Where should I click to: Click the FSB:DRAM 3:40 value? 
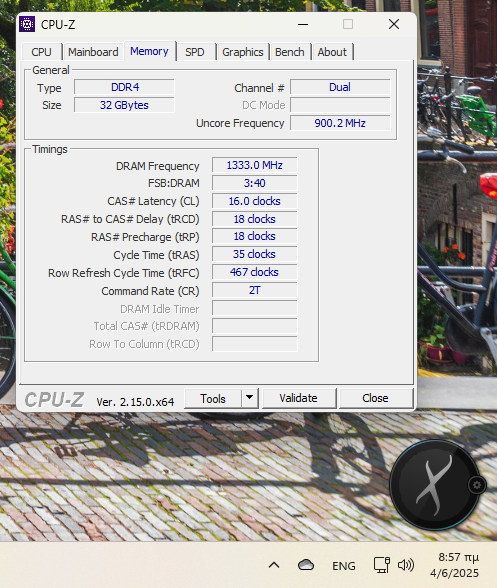pyautogui.click(x=255, y=183)
